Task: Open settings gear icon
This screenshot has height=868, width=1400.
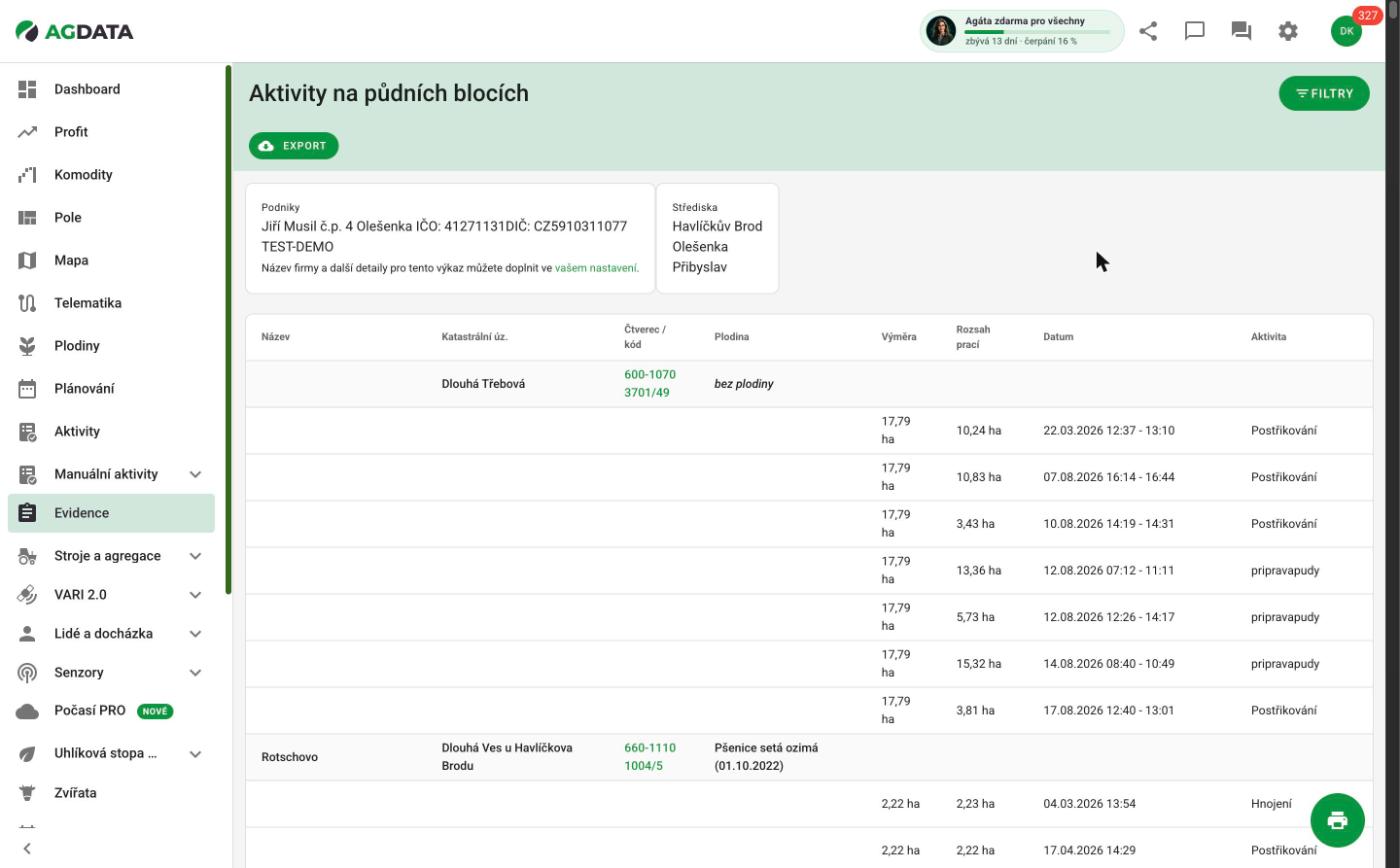Action: point(1288,31)
